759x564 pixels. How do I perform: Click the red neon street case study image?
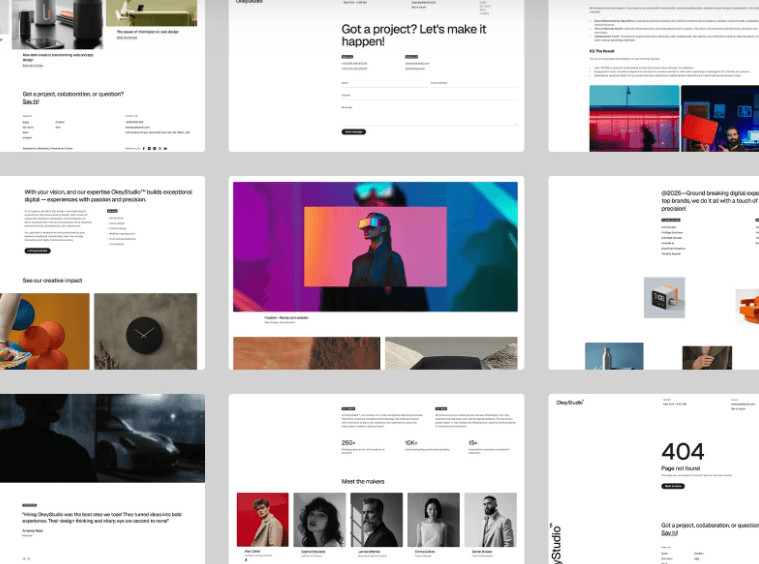(x=635, y=119)
